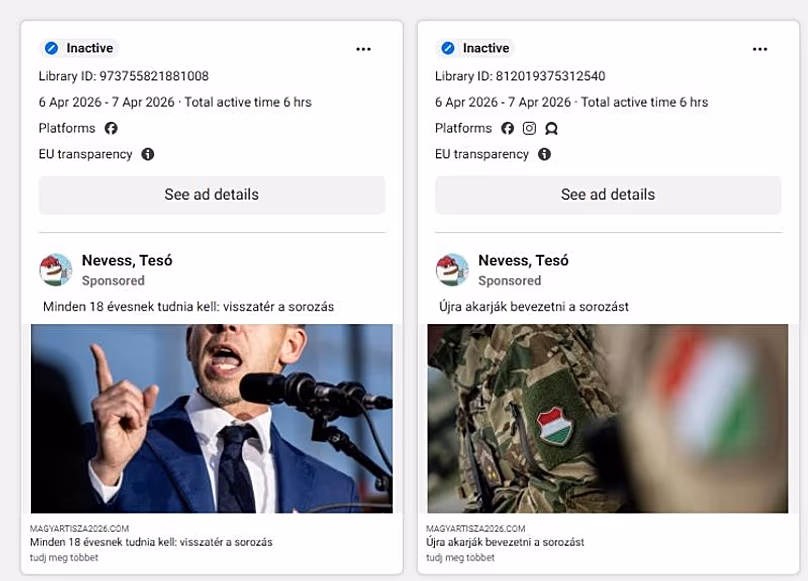Click the Instagram platform icon on the right ad

(x=531, y=128)
